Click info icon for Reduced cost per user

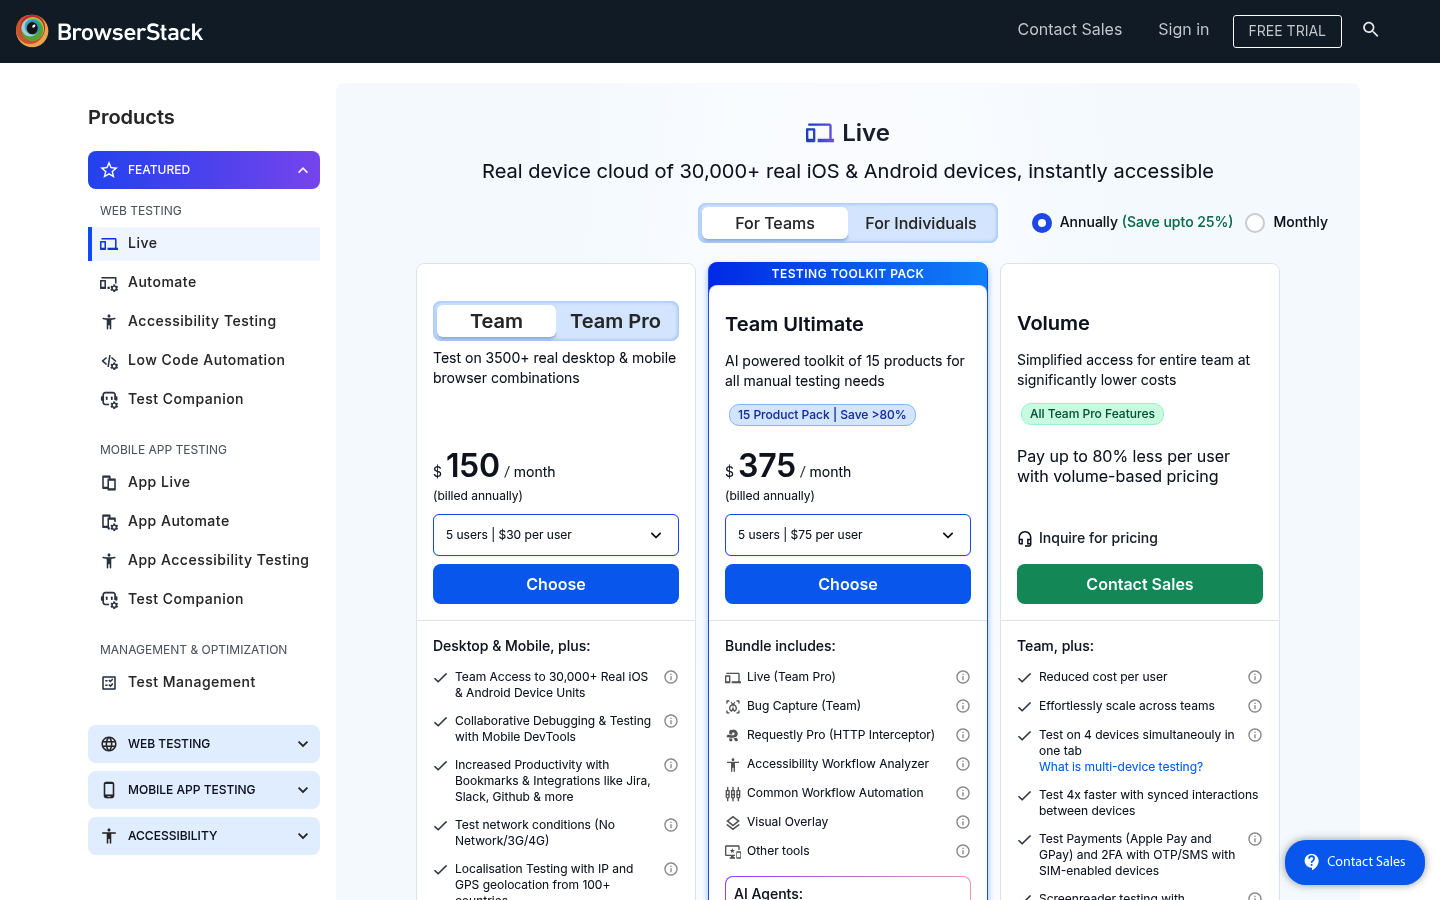[1255, 677]
